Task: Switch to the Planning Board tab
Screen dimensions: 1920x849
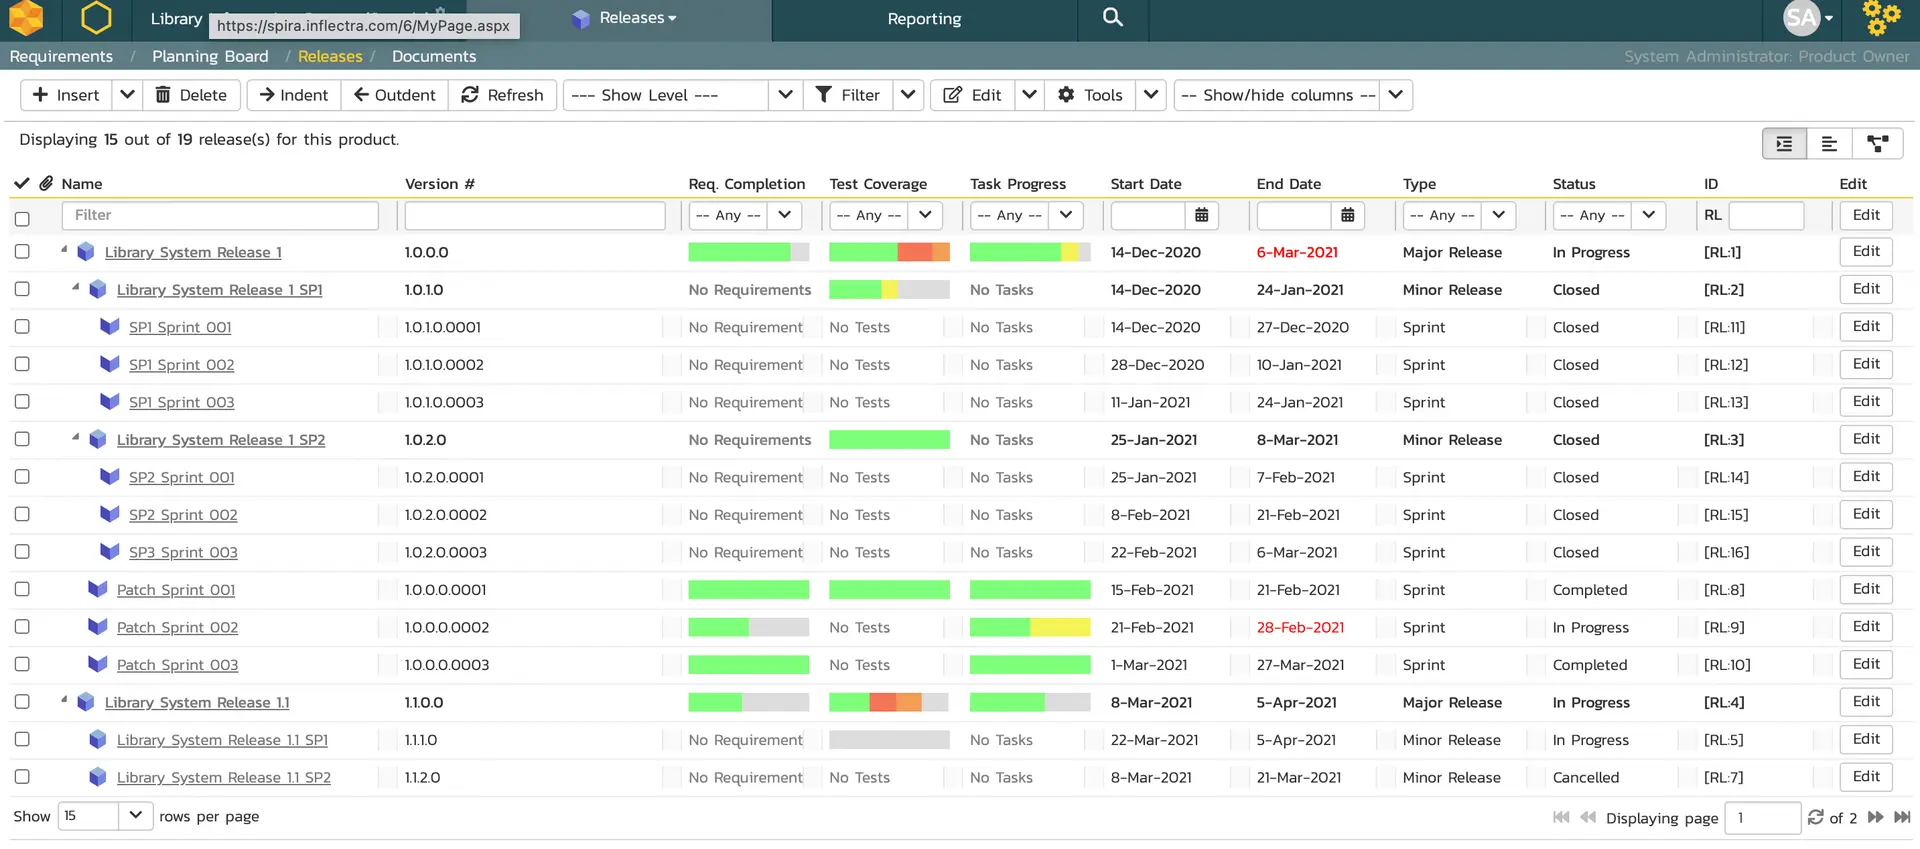Action: coord(210,56)
